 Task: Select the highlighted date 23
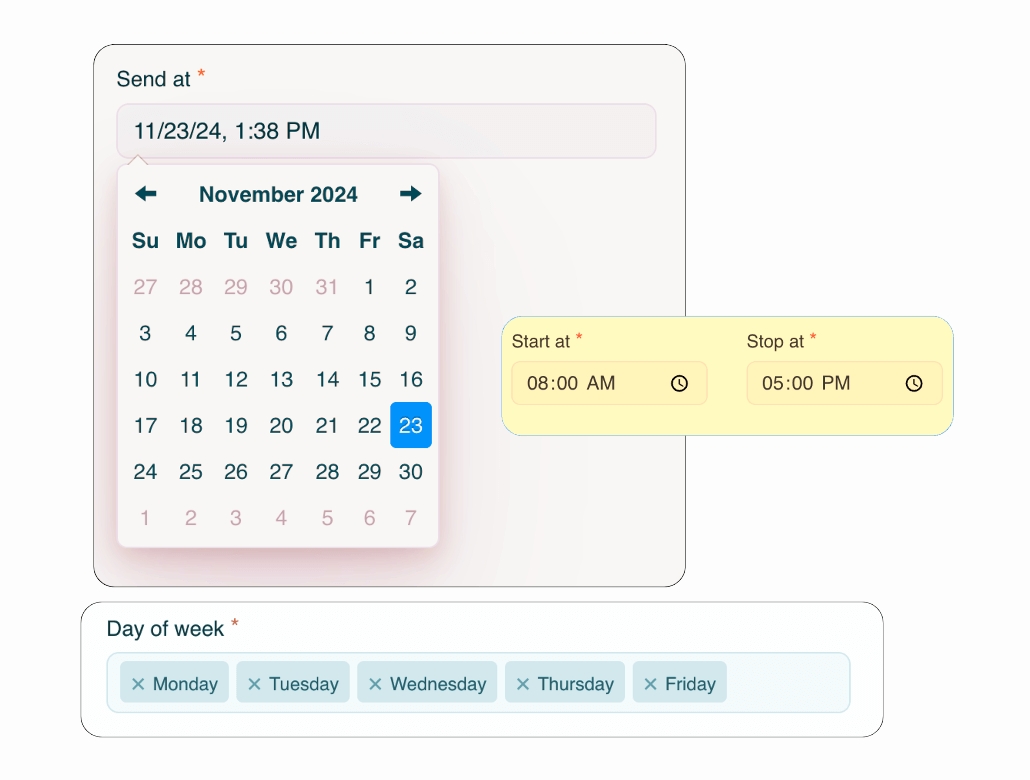[x=411, y=425]
